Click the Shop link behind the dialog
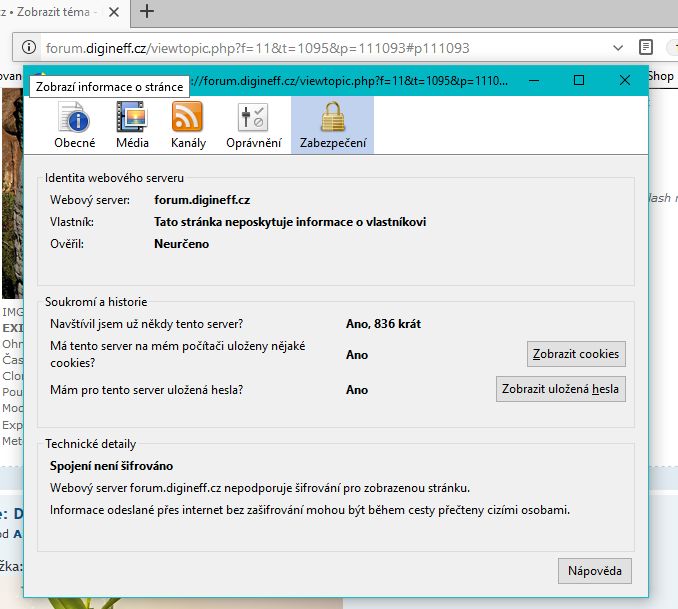Screen dimensions: 678x609 point(662,76)
